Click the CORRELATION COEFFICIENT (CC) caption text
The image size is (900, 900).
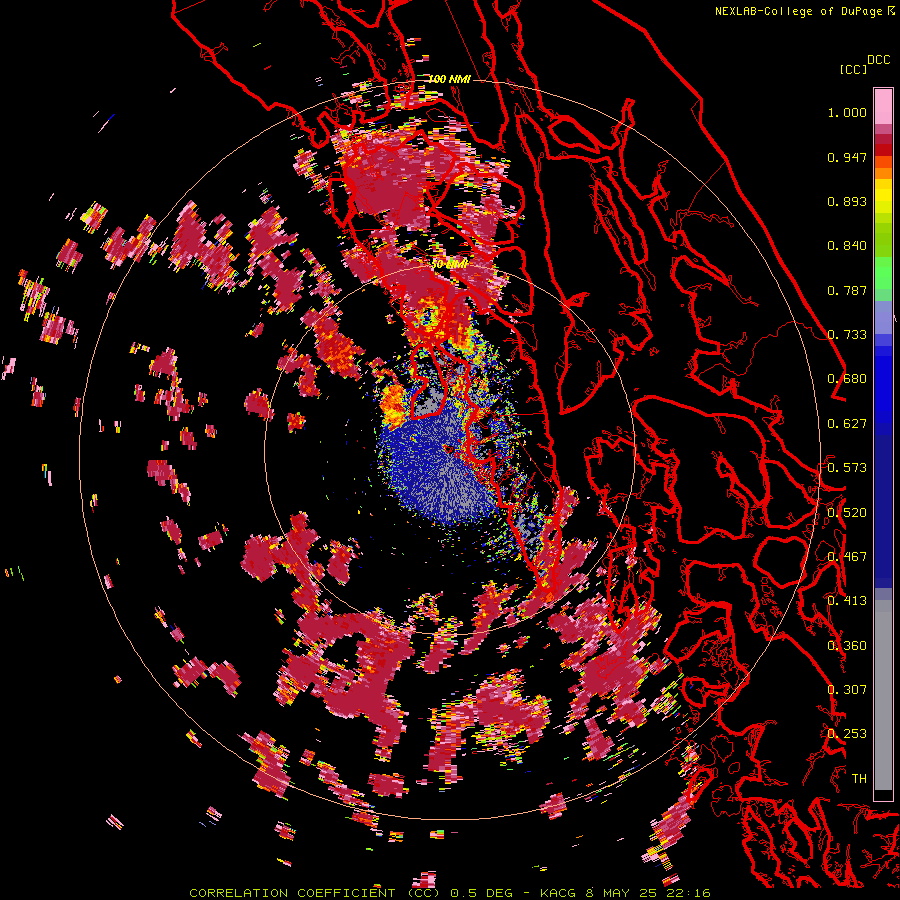click(x=315, y=893)
